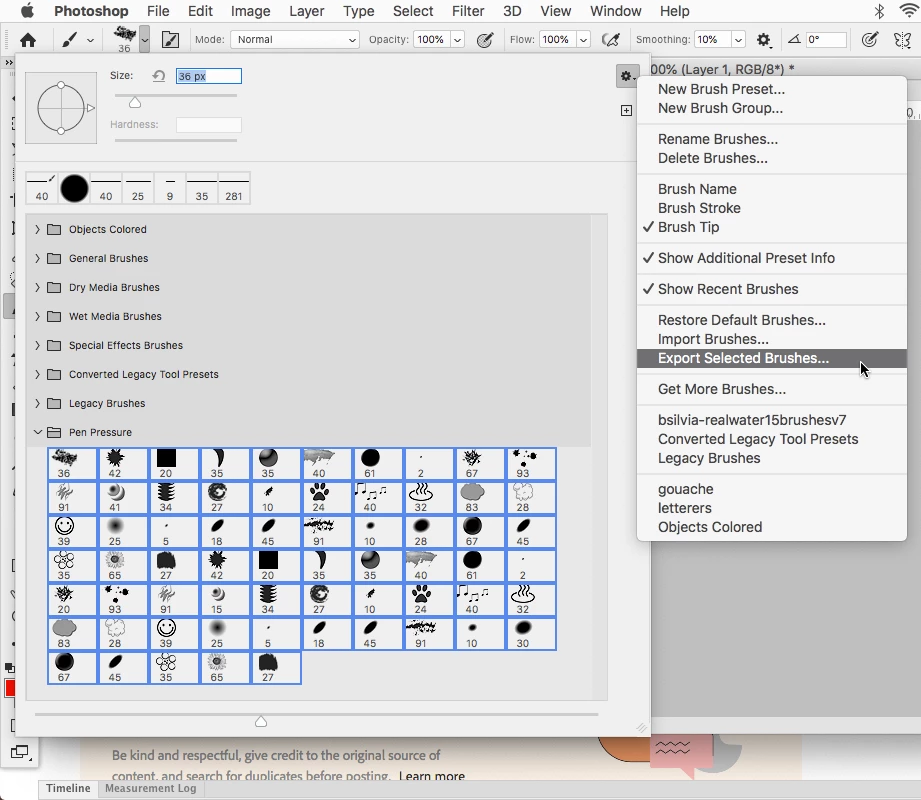
Task: Collapse the Pen Pressure brush group
Action: coord(38,432)
